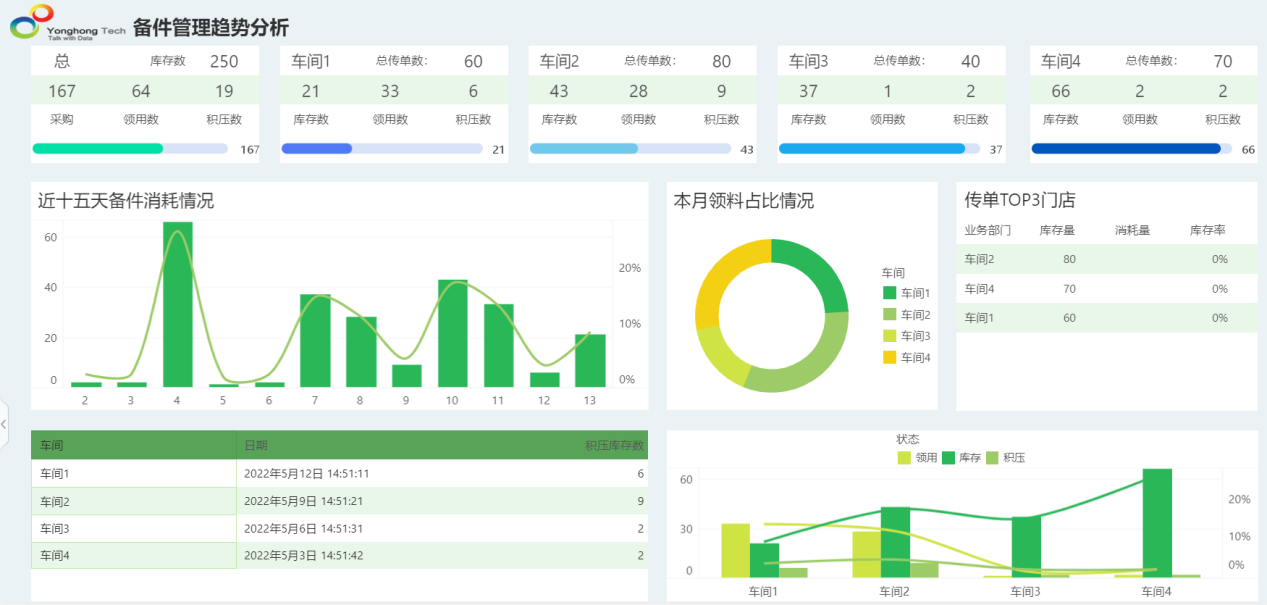Image resolution: width=1267 pixels, height=605 pixels.
Task: Click the 近十五天备件消耗情况 chart title
Action: coord(126,200)
